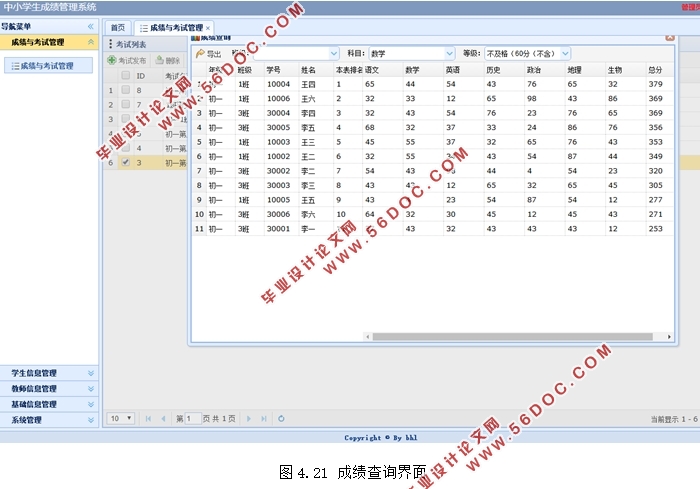700x489 pixels.
Task: Check the box for exam row ID 7
Action: [125, 104]
